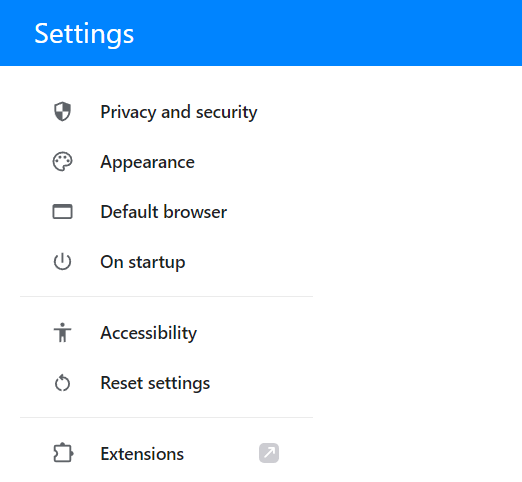
Task: Open the Privacy and security section
Action: 179,112
